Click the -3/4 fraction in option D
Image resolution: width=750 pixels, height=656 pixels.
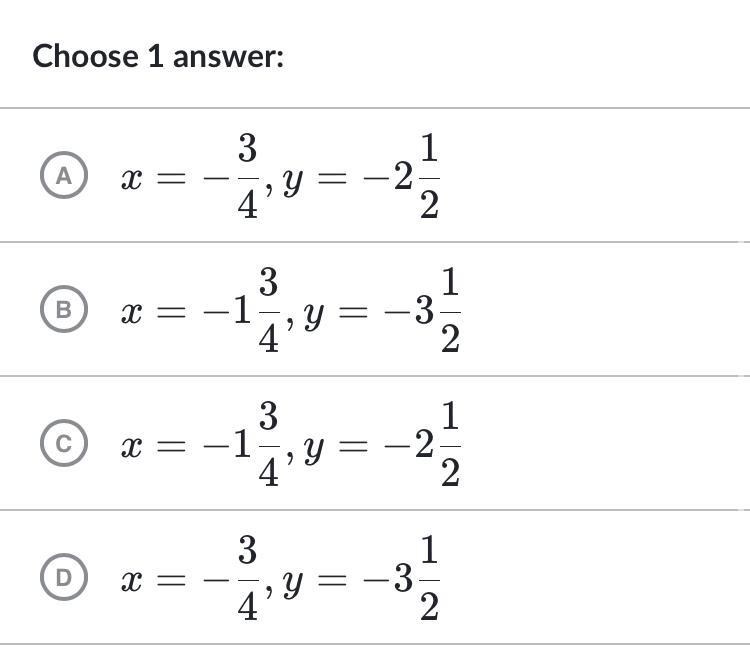point(231,578)
